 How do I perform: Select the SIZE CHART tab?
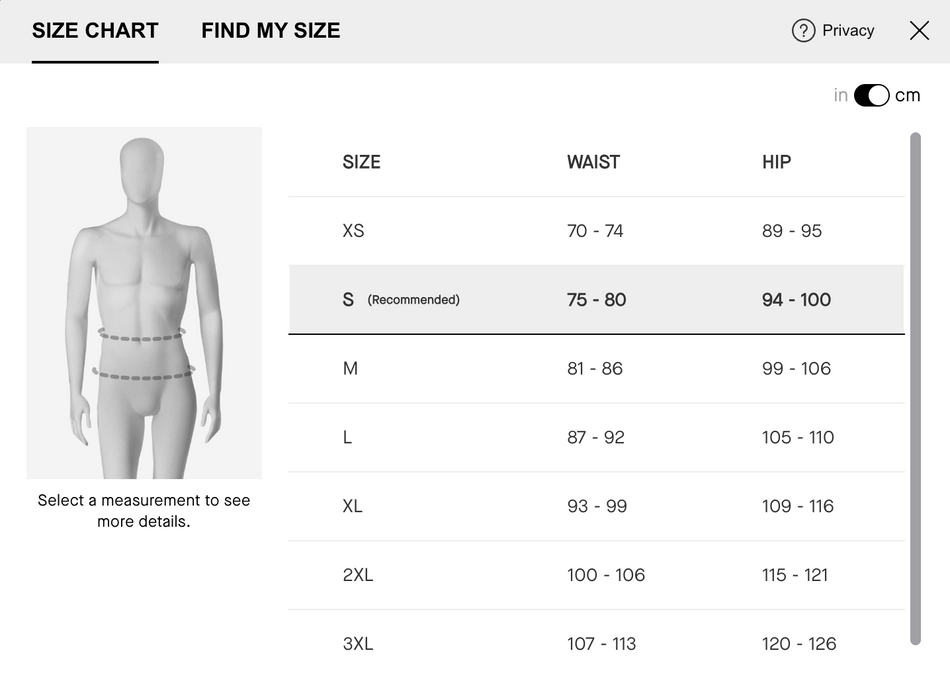tap(95, 30)
